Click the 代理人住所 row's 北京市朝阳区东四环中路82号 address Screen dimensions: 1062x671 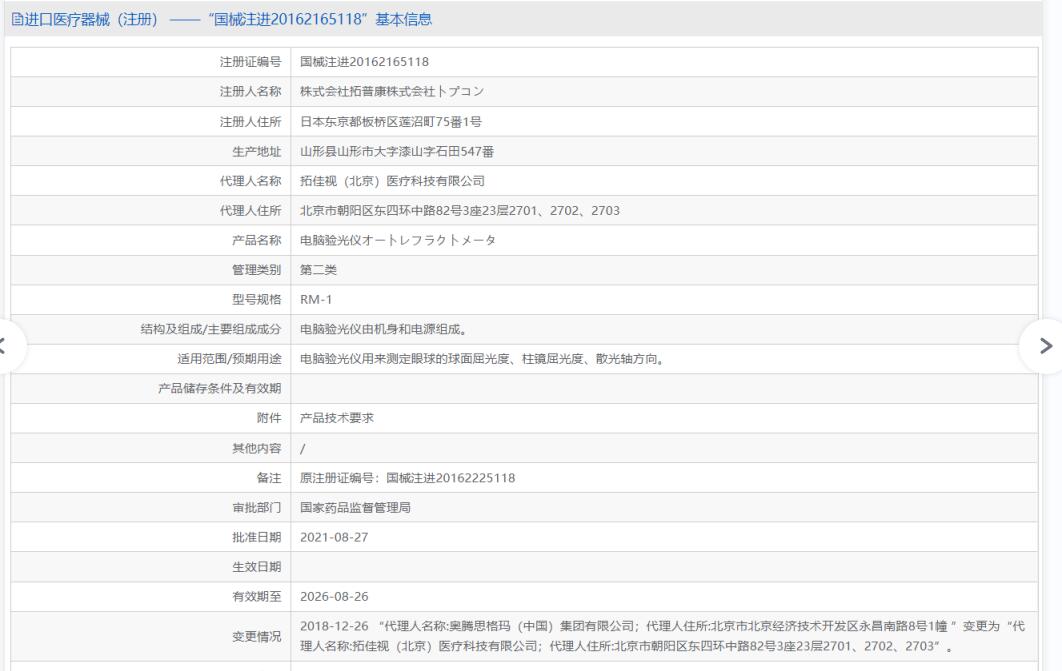click(x=460, y=211)
